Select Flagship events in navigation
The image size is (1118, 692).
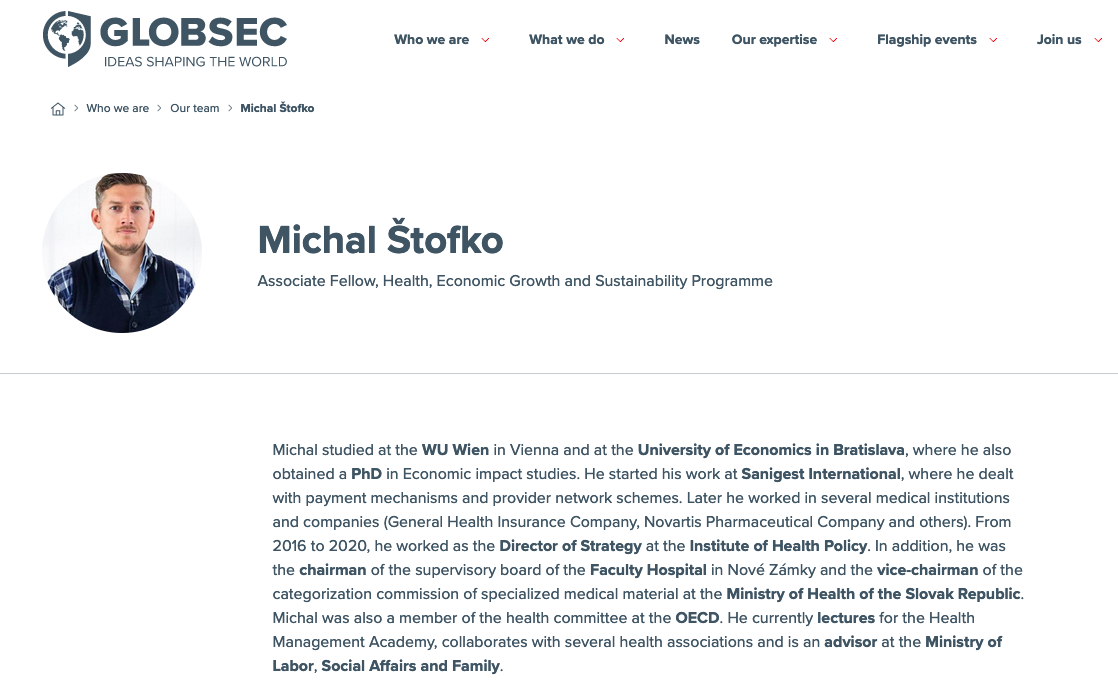[x=926, y=40]
